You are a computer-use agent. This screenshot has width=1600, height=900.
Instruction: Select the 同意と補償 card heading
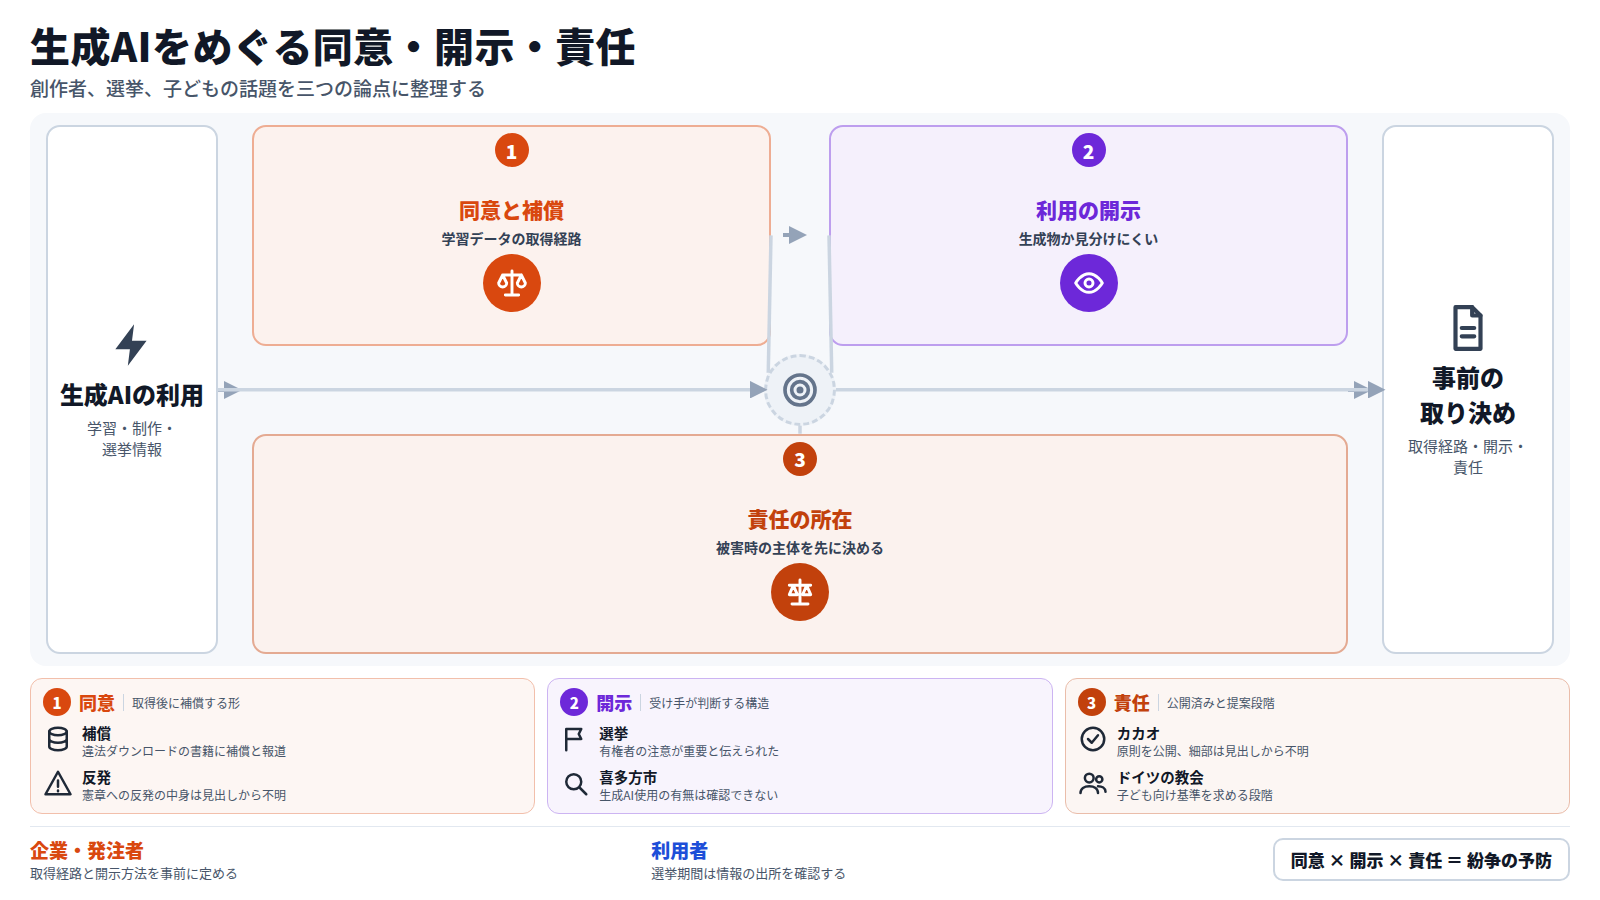[x=512, y=211]
